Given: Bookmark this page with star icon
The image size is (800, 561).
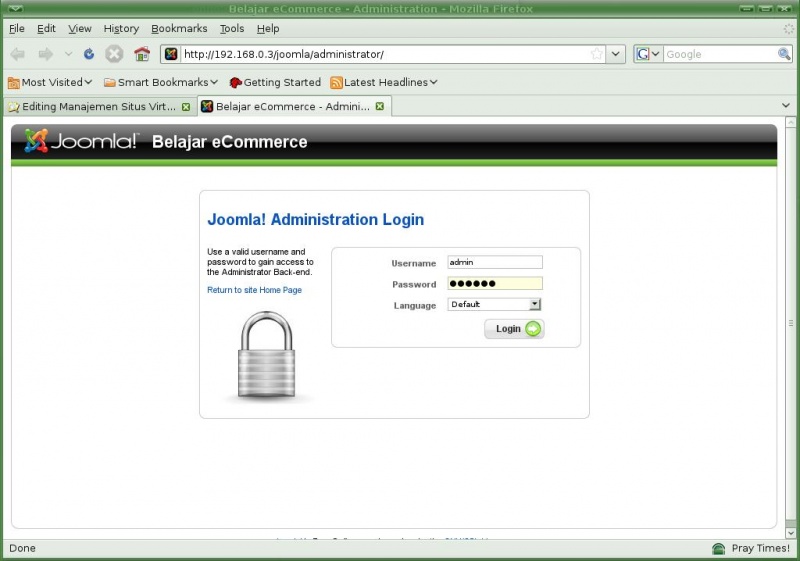Looking at the screenshot, I should (x=596, y=54).
